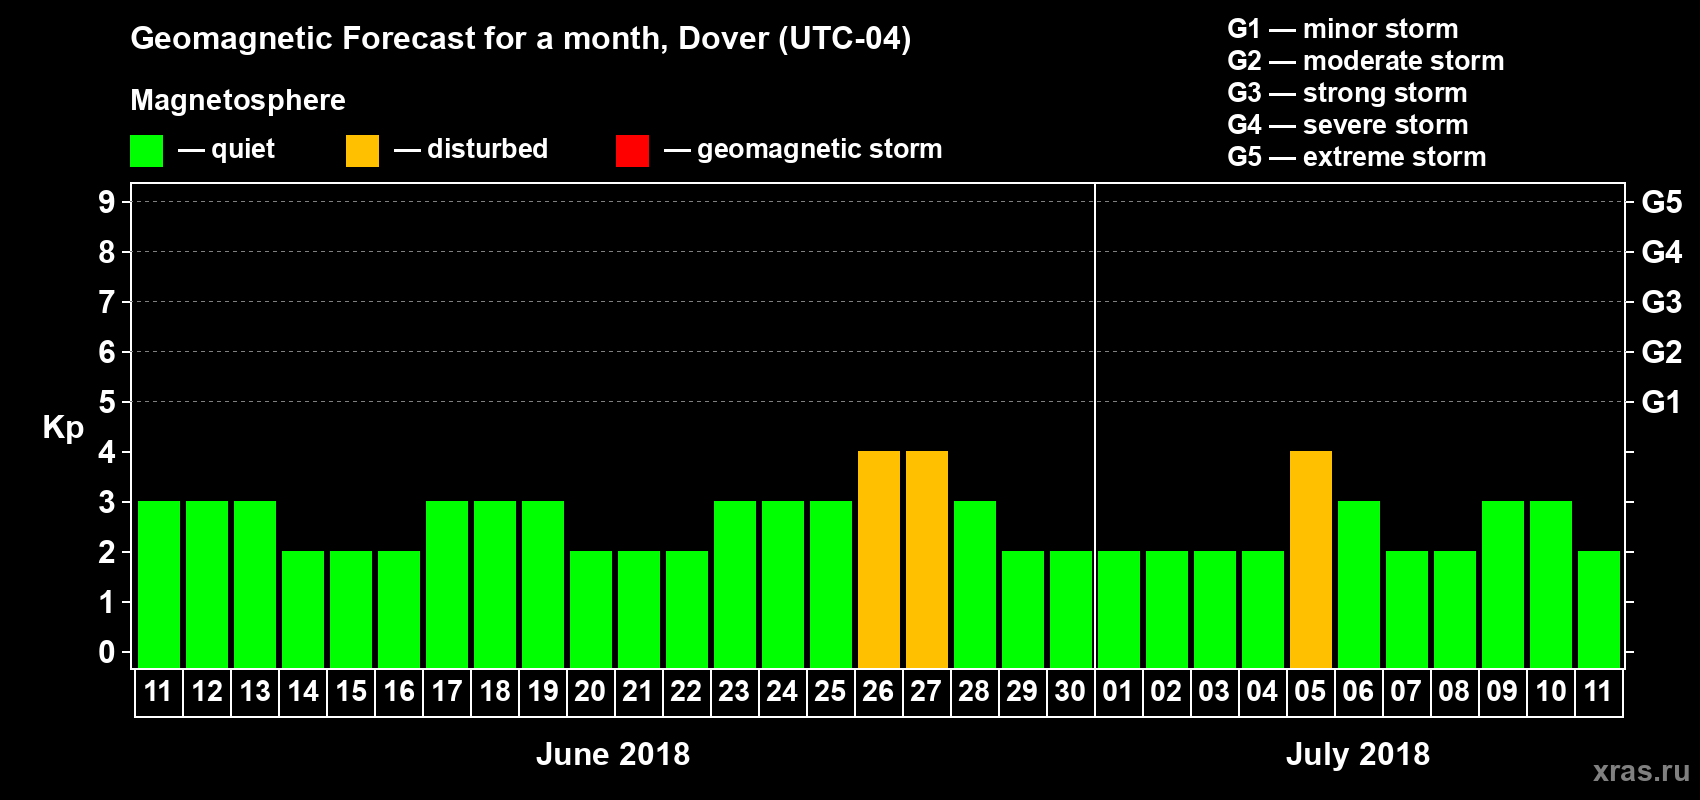Image resolution: width=1700 pixels, height=800 pixels.
Task: Click the 'G5' label on right axis
Action: 1662,202
